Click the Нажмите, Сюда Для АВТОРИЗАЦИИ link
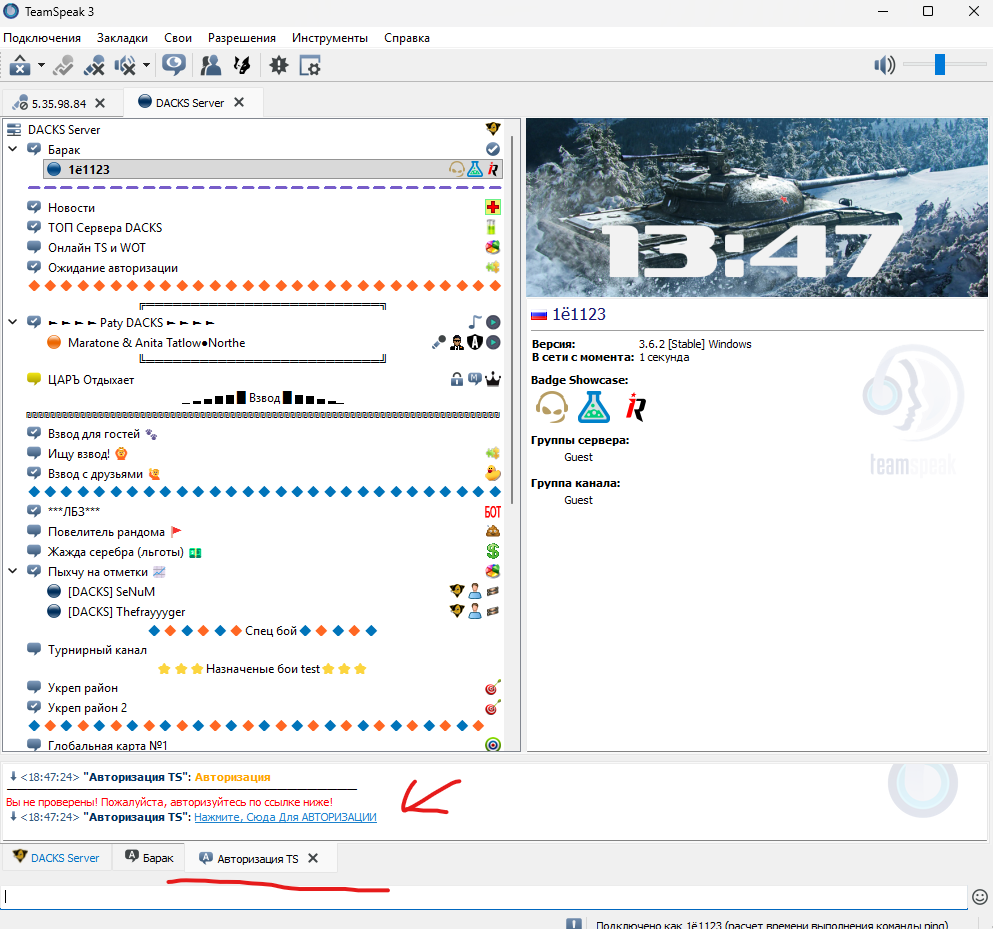The width and height of the screenshot is (993, 929). point(285,817)
